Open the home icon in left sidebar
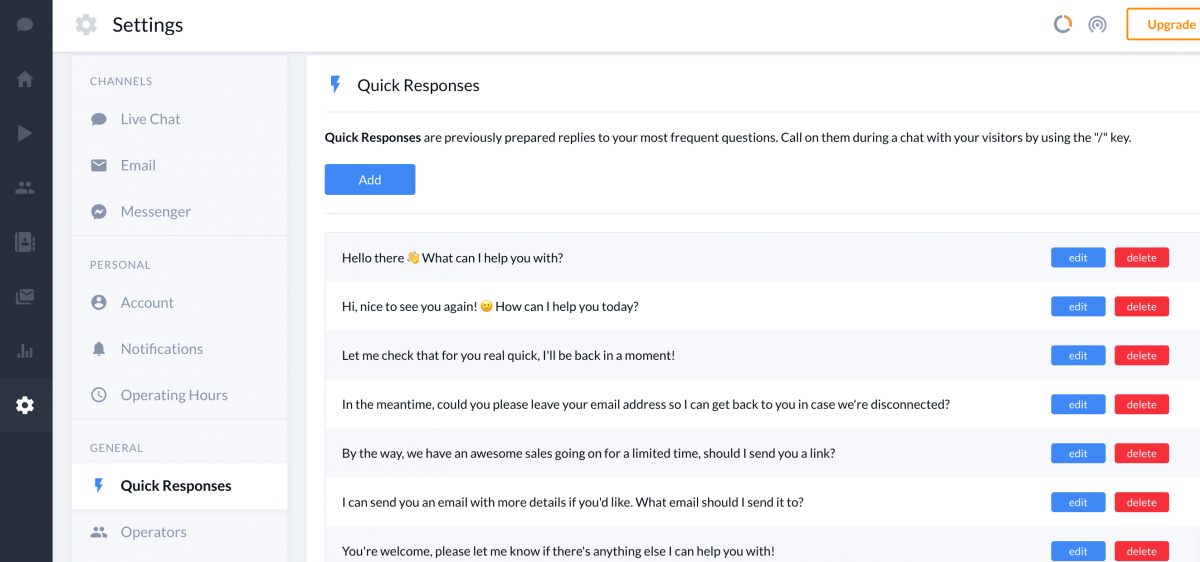Screen dimensions: 1200x562 click(x=25, y=79)
